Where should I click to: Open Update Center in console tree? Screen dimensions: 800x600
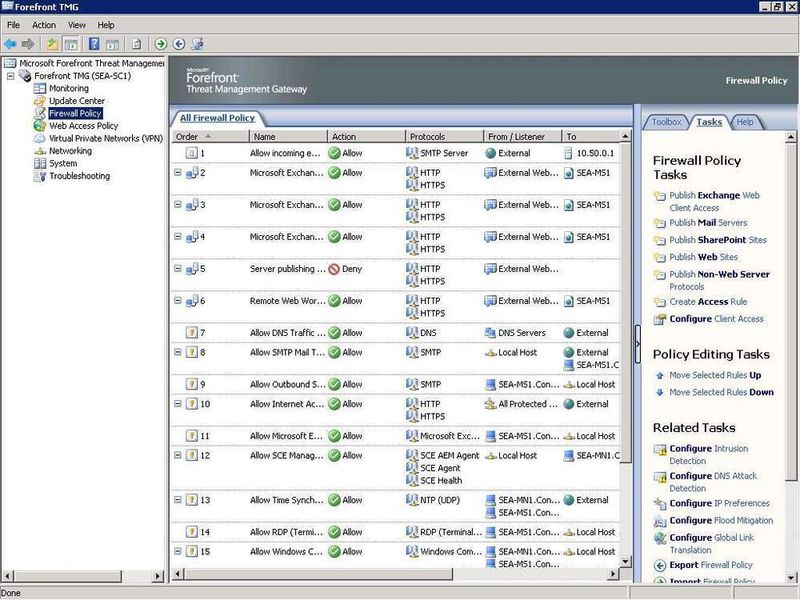(77, 101)
